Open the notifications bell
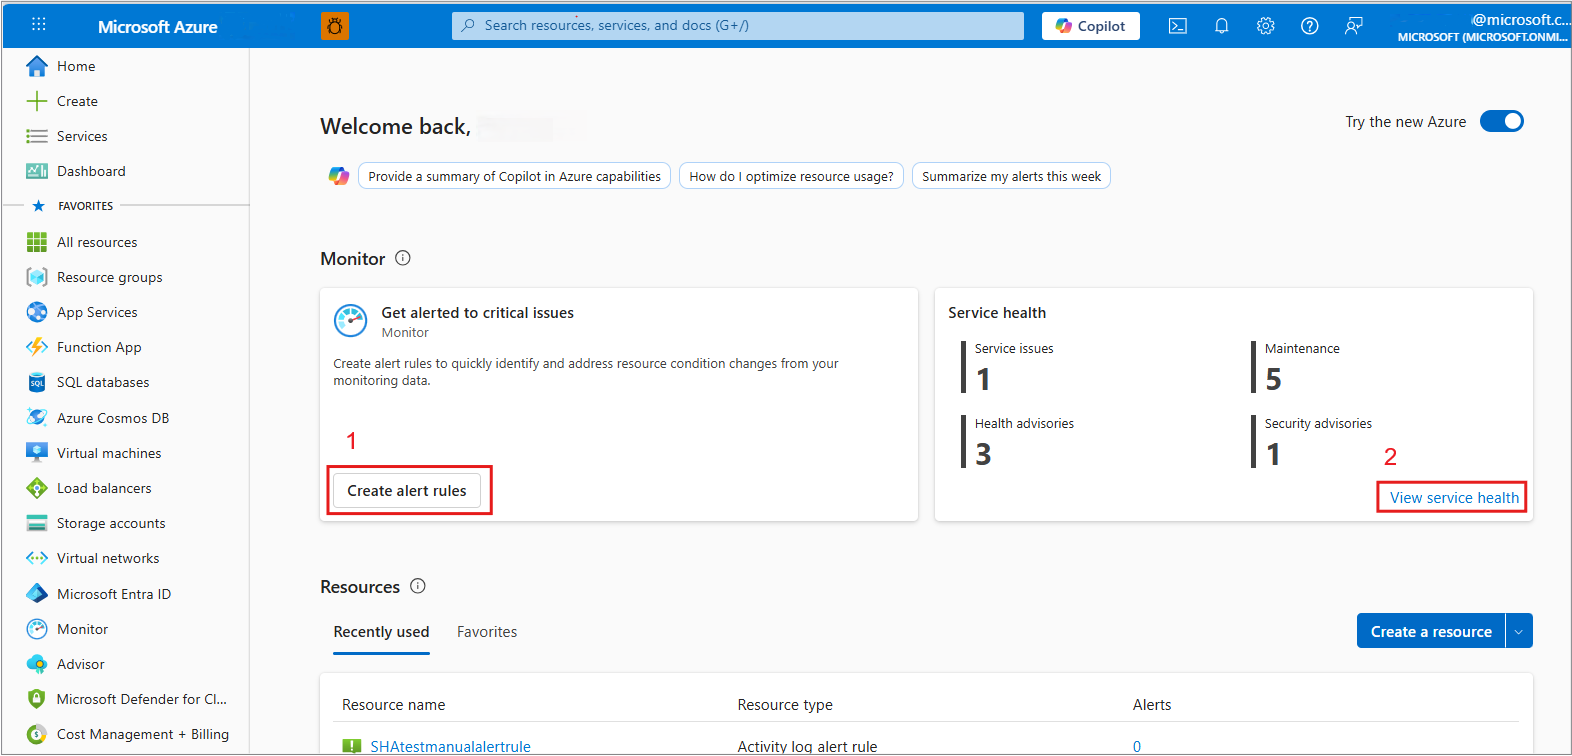 (1221, 26)
